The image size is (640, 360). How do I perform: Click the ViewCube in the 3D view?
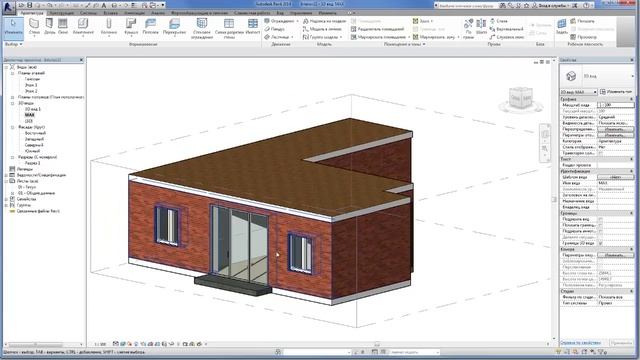[521, 98]
